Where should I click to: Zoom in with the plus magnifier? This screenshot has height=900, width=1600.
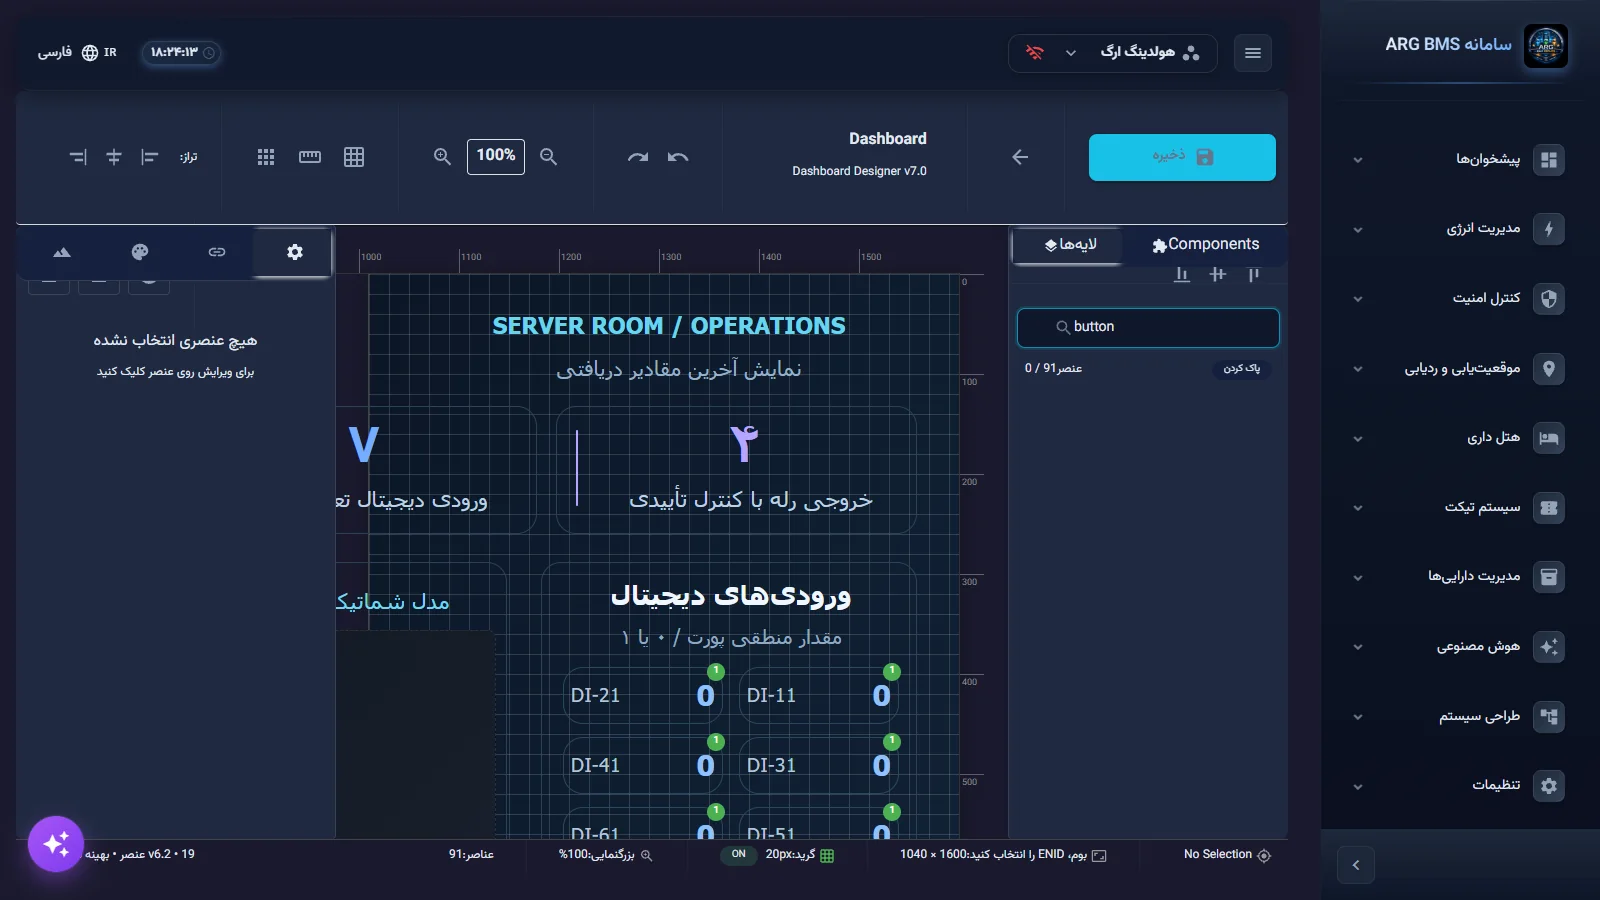[x=442, y=157]
